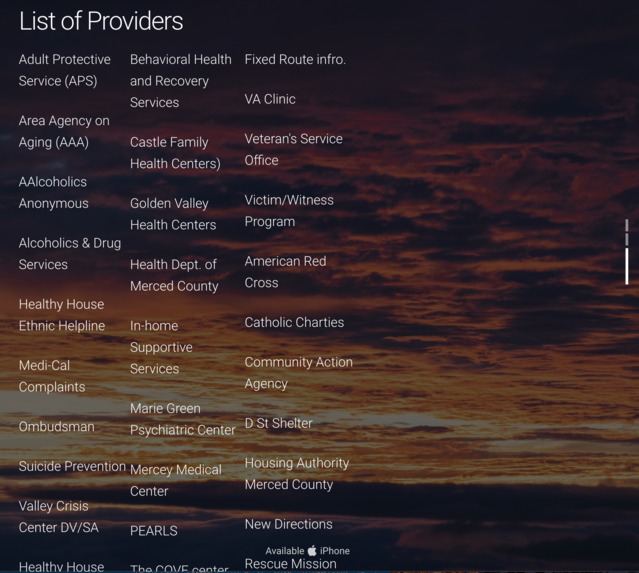Open New Directions provider link

point(289,524)
